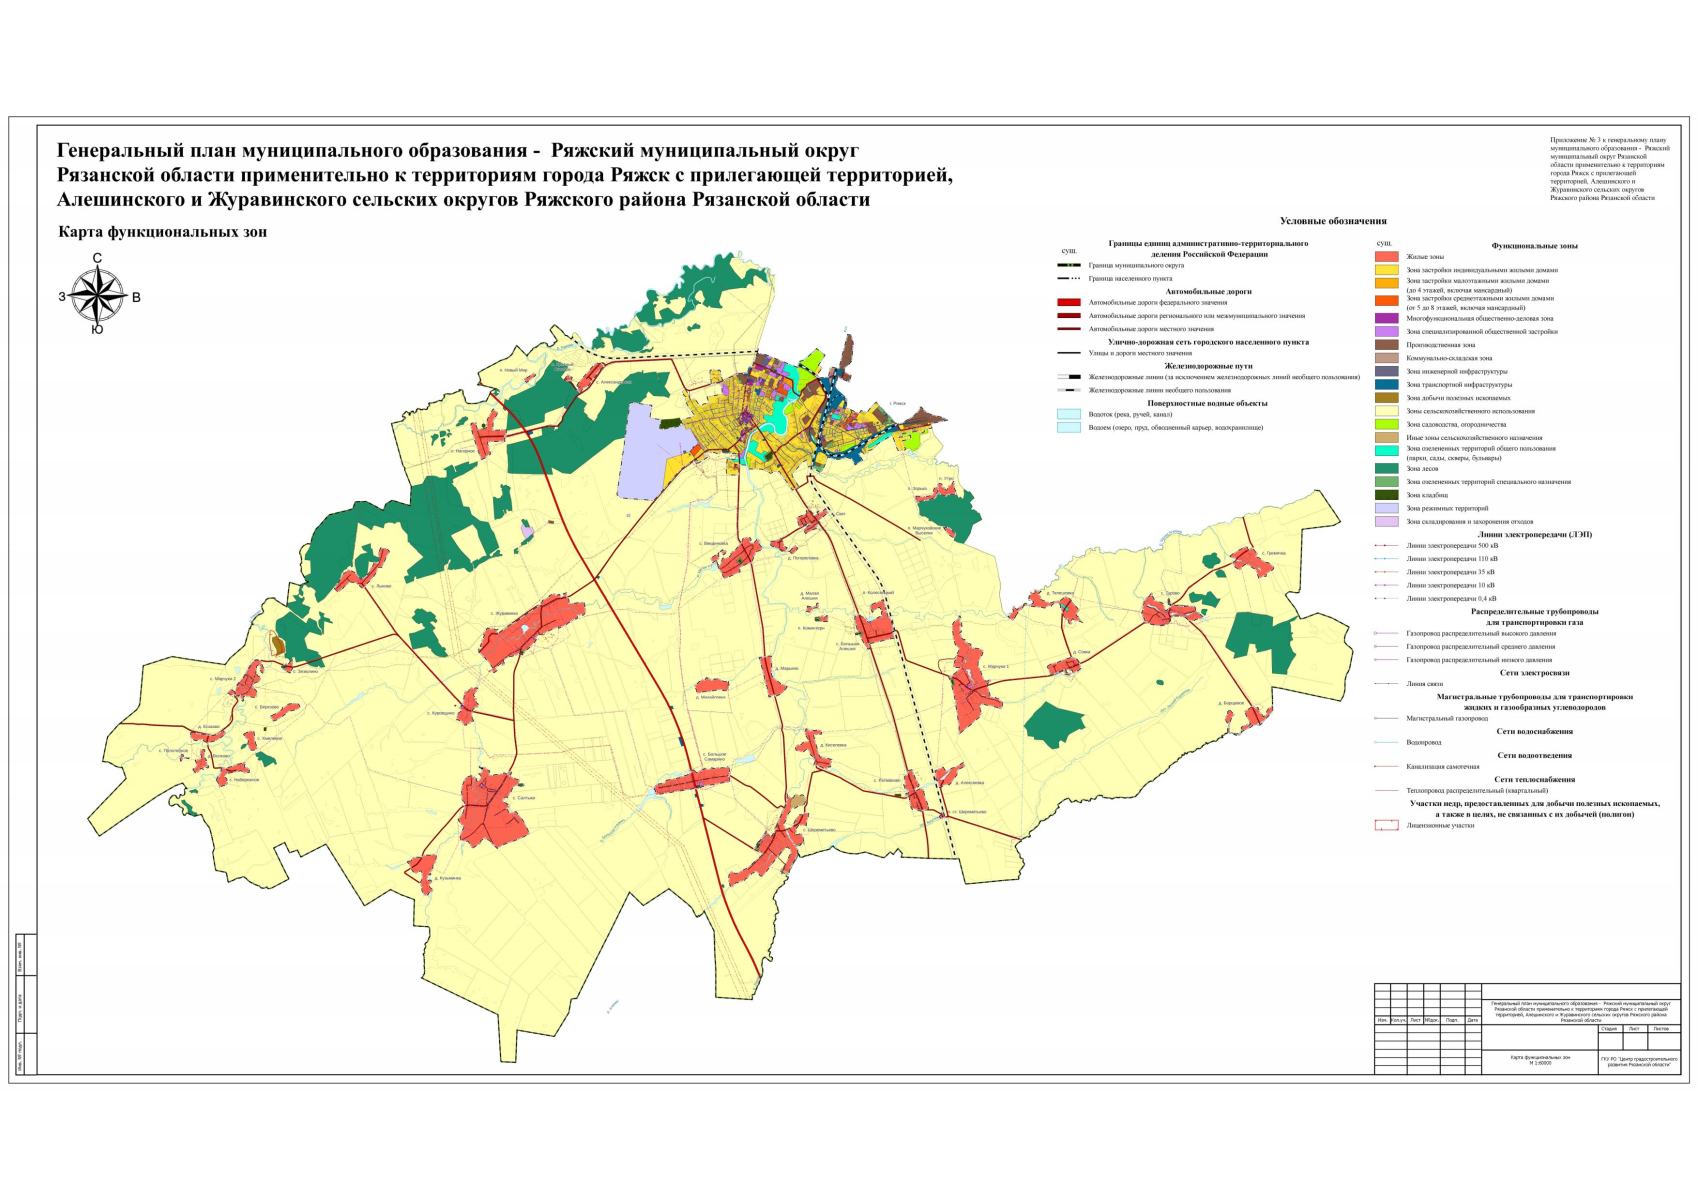Click the 'Карта функциональных зон' subtitle
The width and height of the screenshot is (1698, 1200).
tap(162, 232)
